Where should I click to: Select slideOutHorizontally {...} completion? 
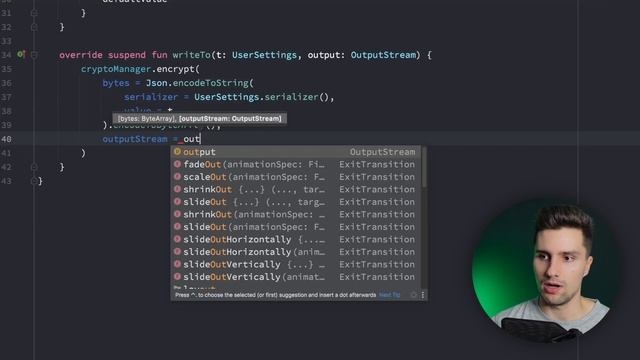[297, 240]
